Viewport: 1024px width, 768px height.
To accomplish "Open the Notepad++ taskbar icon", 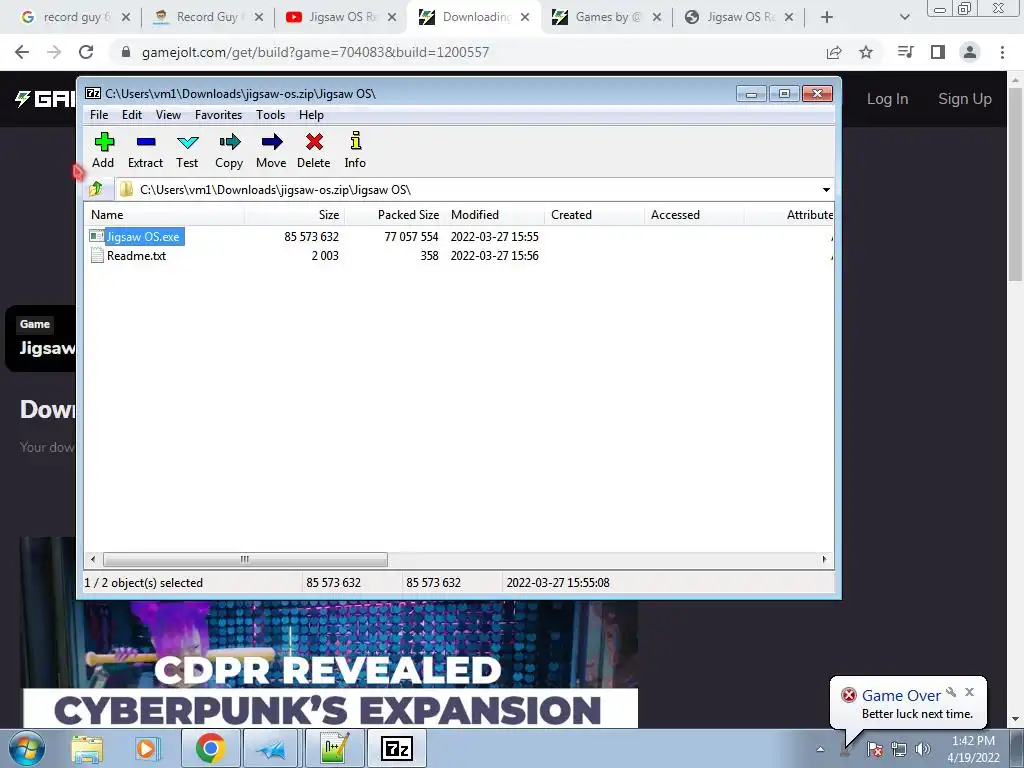I will click(x=334, y=749).
